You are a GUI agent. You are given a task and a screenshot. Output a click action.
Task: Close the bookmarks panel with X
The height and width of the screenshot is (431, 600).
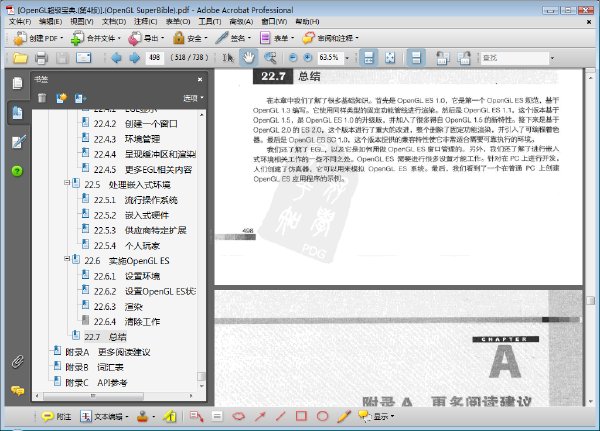(200, 80)
